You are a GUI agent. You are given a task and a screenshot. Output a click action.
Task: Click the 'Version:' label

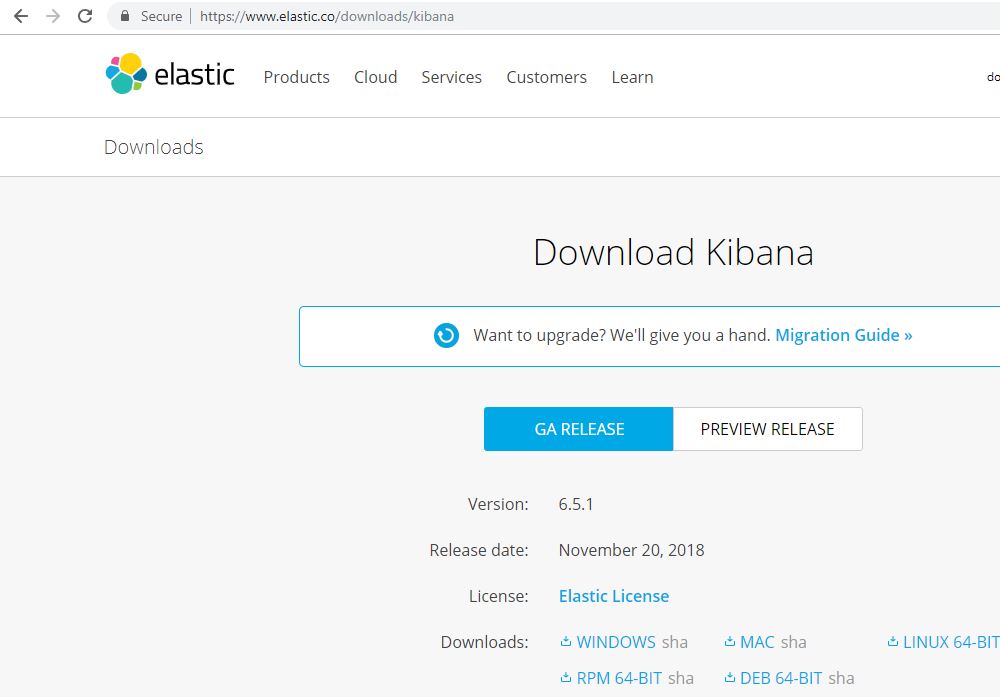point(498,504)
